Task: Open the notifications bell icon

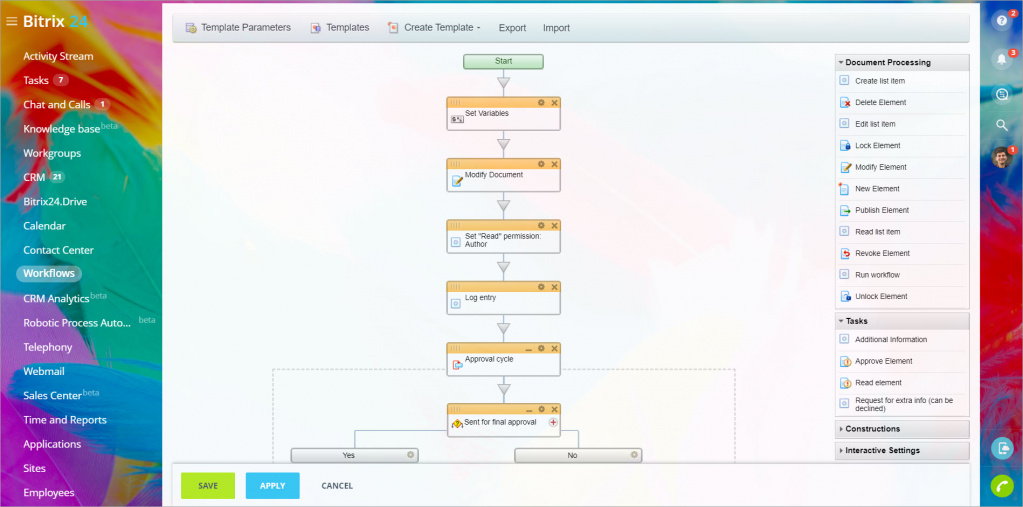Action: point(1001,59)
